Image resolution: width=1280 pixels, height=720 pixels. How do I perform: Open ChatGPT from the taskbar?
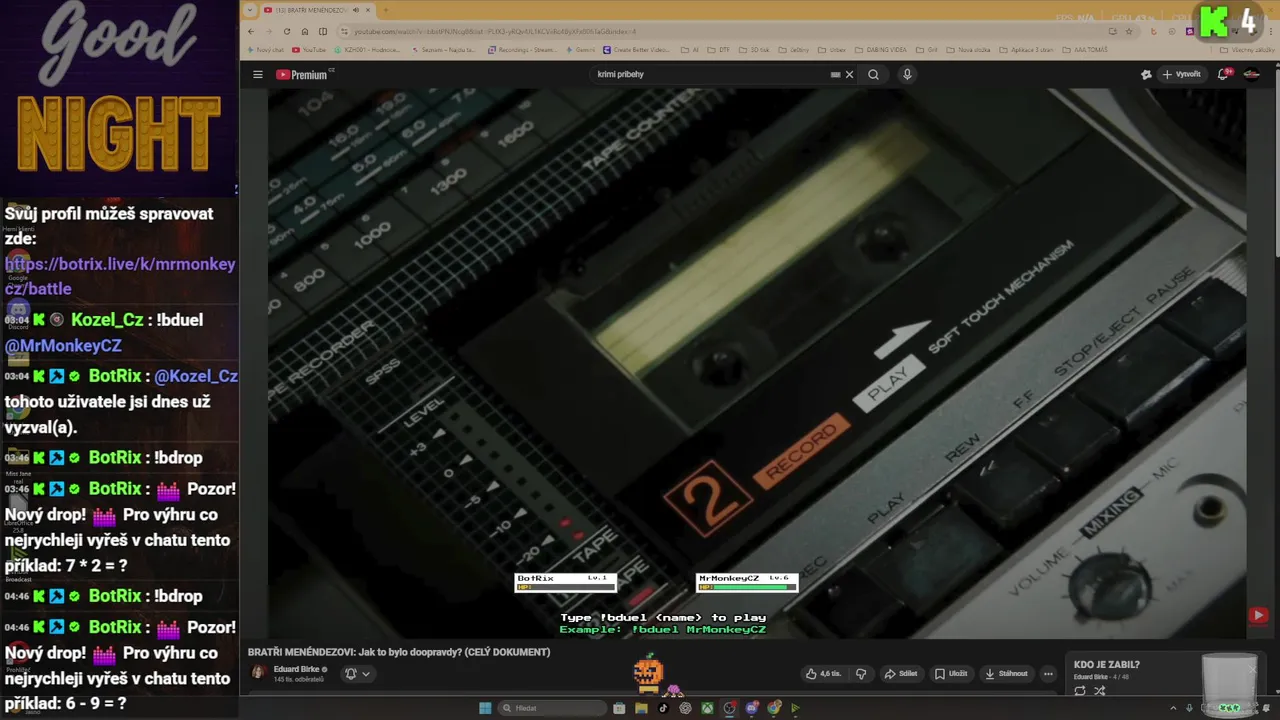point(685,708)
